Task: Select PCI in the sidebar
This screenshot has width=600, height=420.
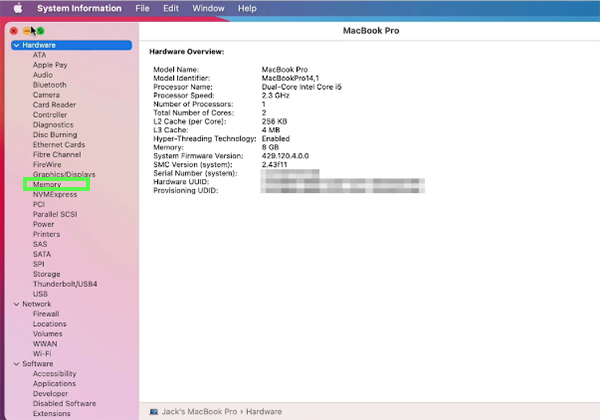Action: click(39, 204)
